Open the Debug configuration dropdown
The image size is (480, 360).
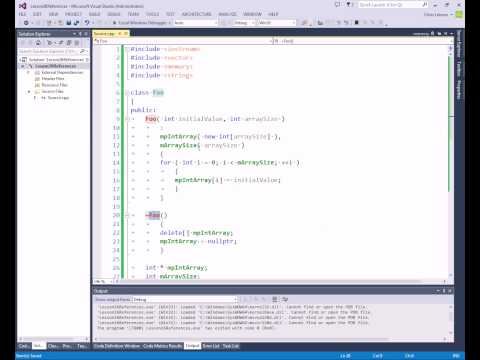[x=245, y=23]
